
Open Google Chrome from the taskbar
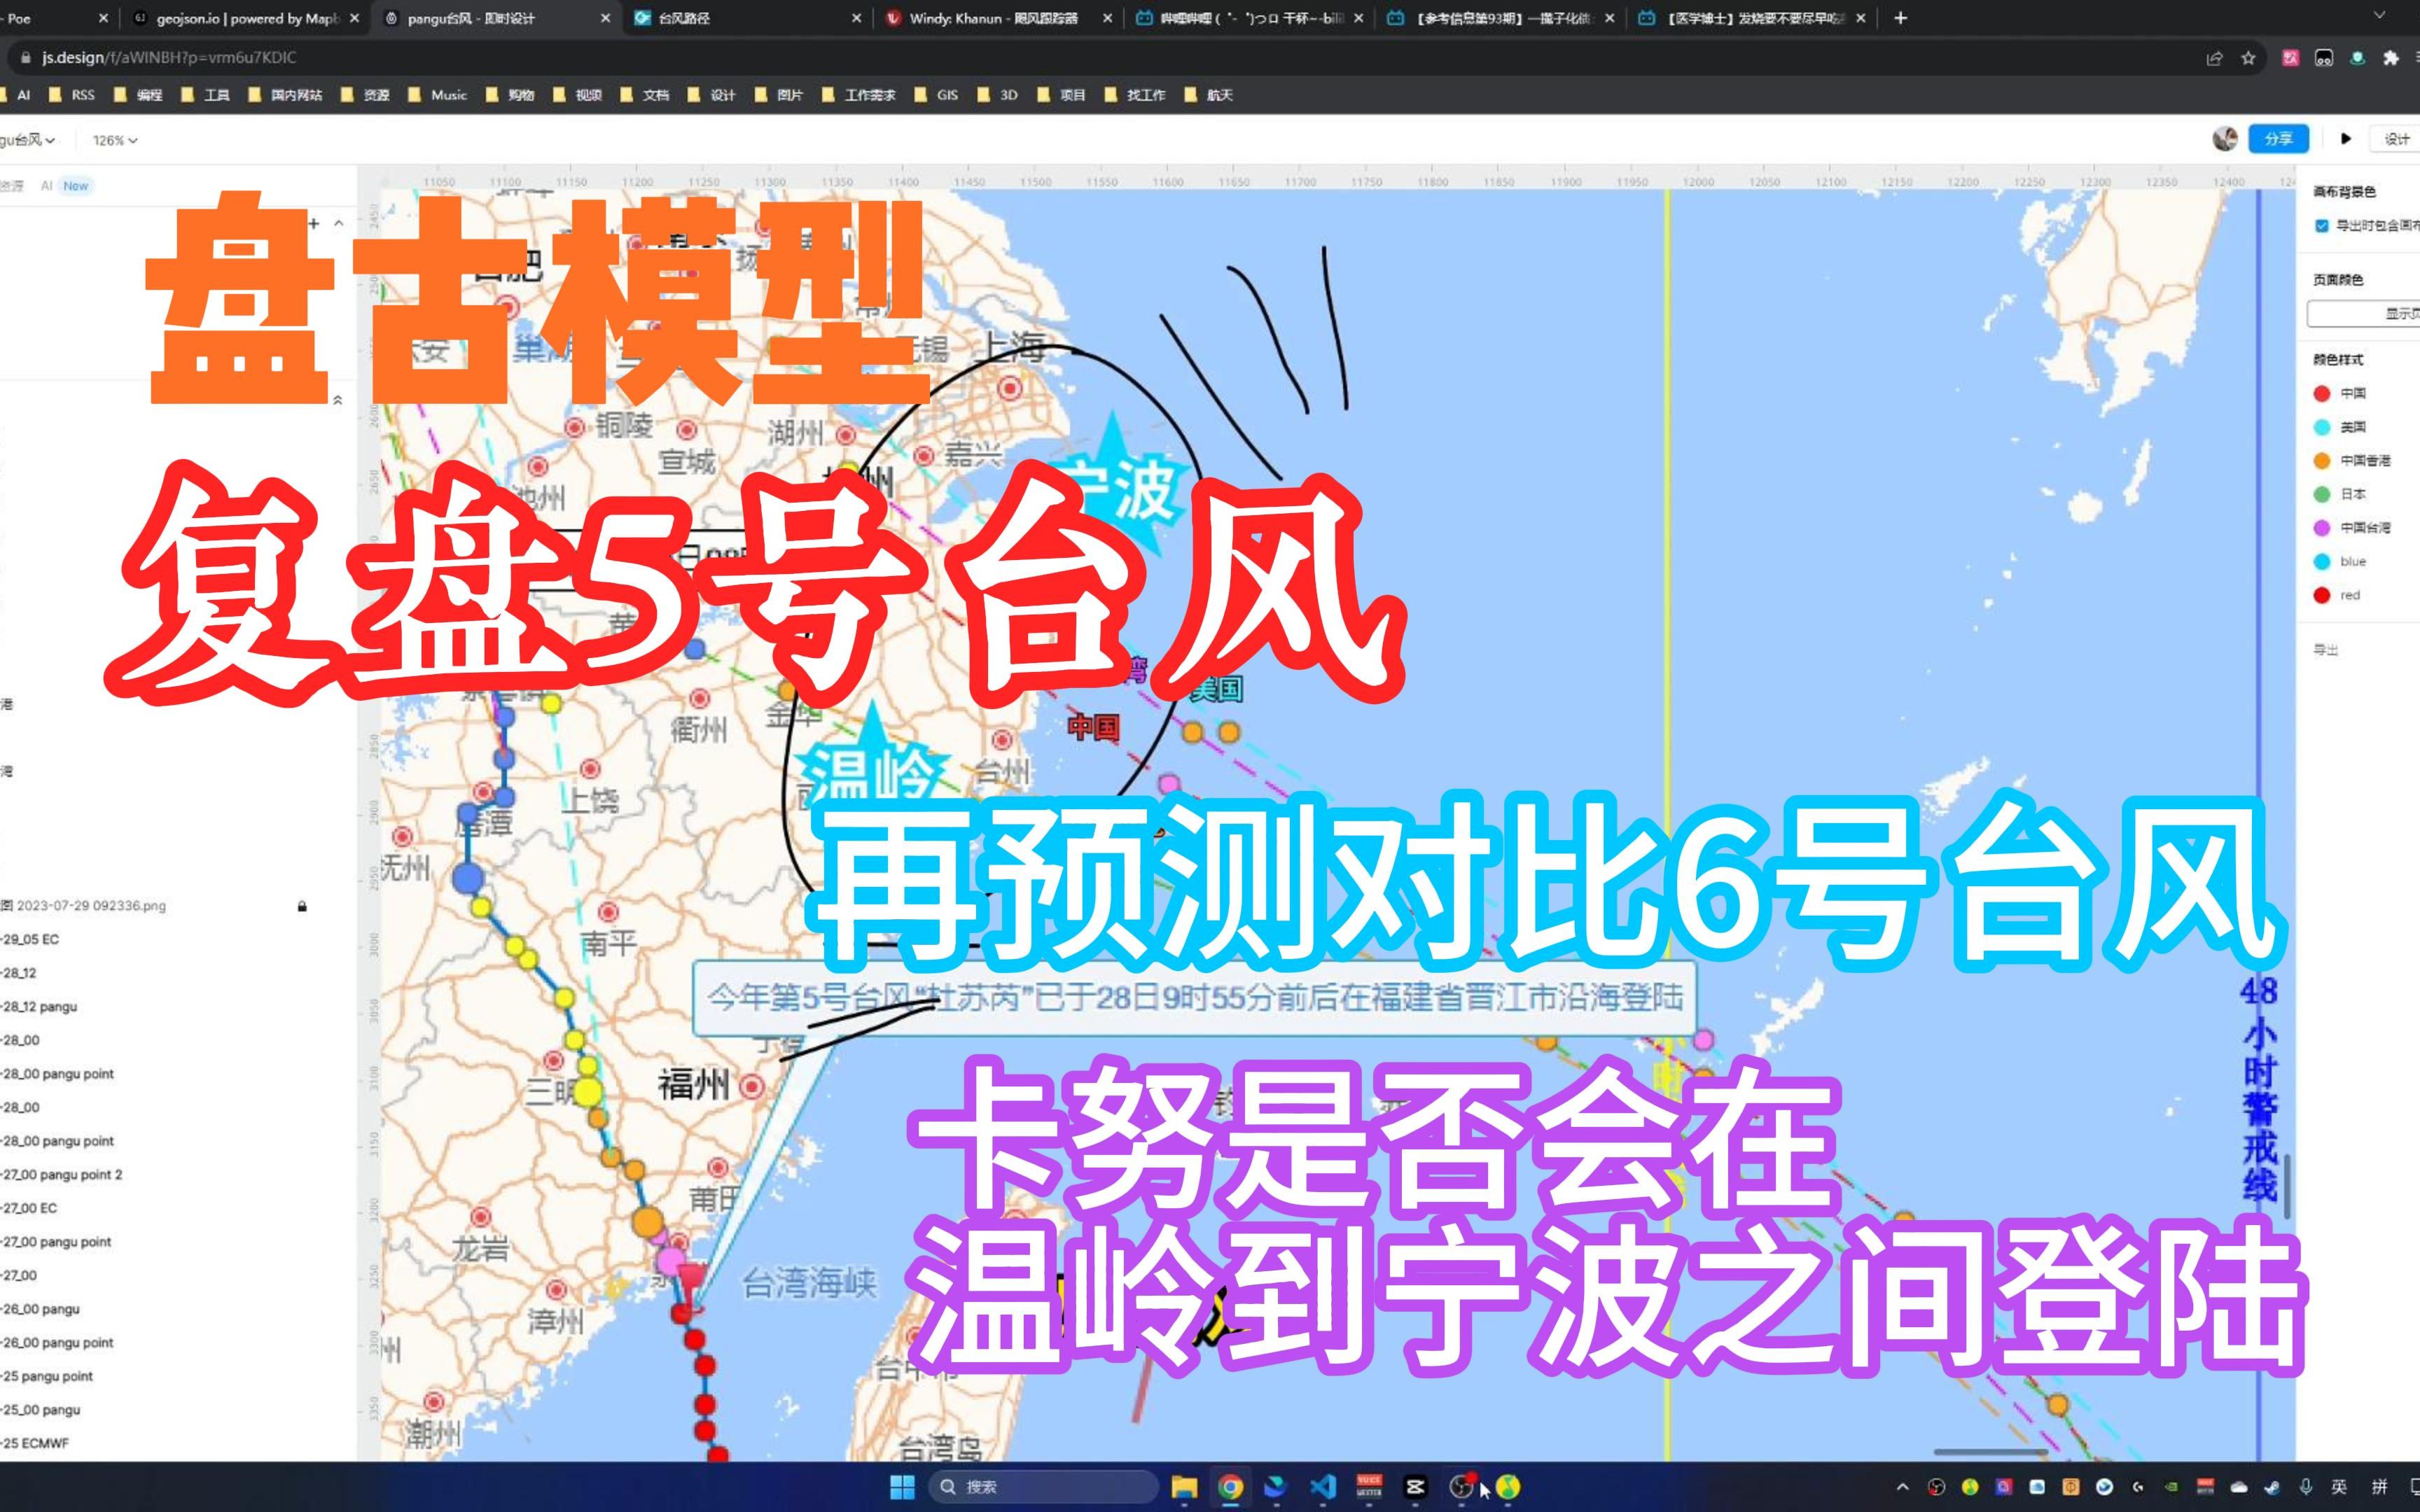[x=1231, y=1487]
